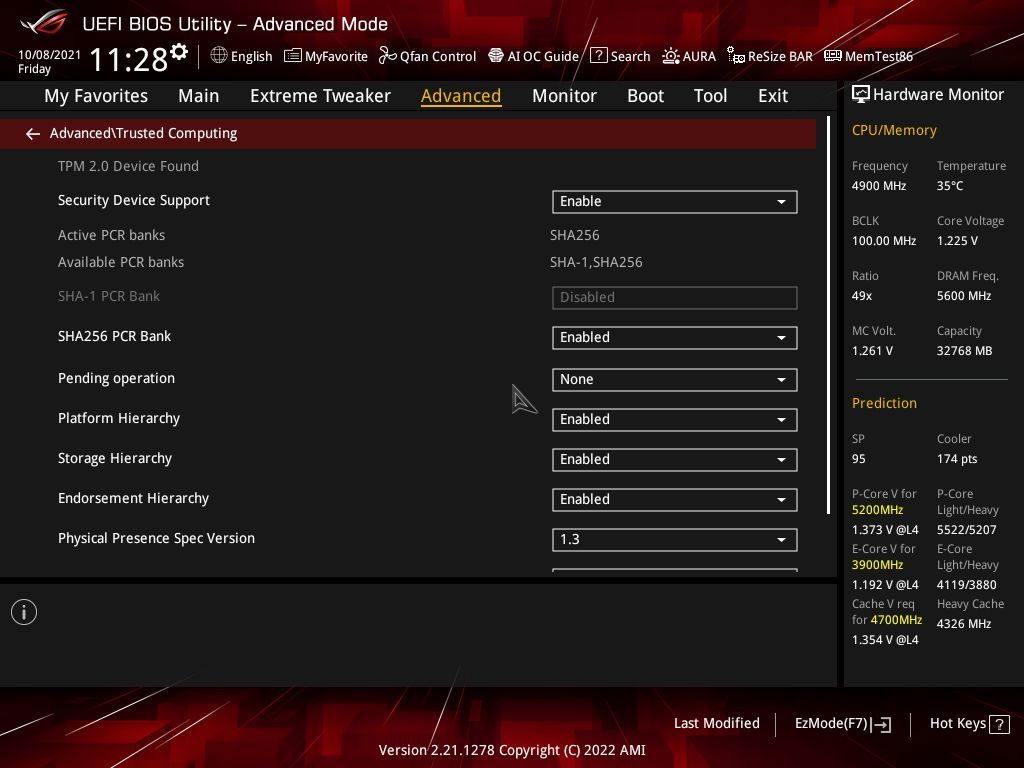Select Endorsement Hierarchy label
The height and width of the screenshot is (768, 1024).
pos(133,498)
